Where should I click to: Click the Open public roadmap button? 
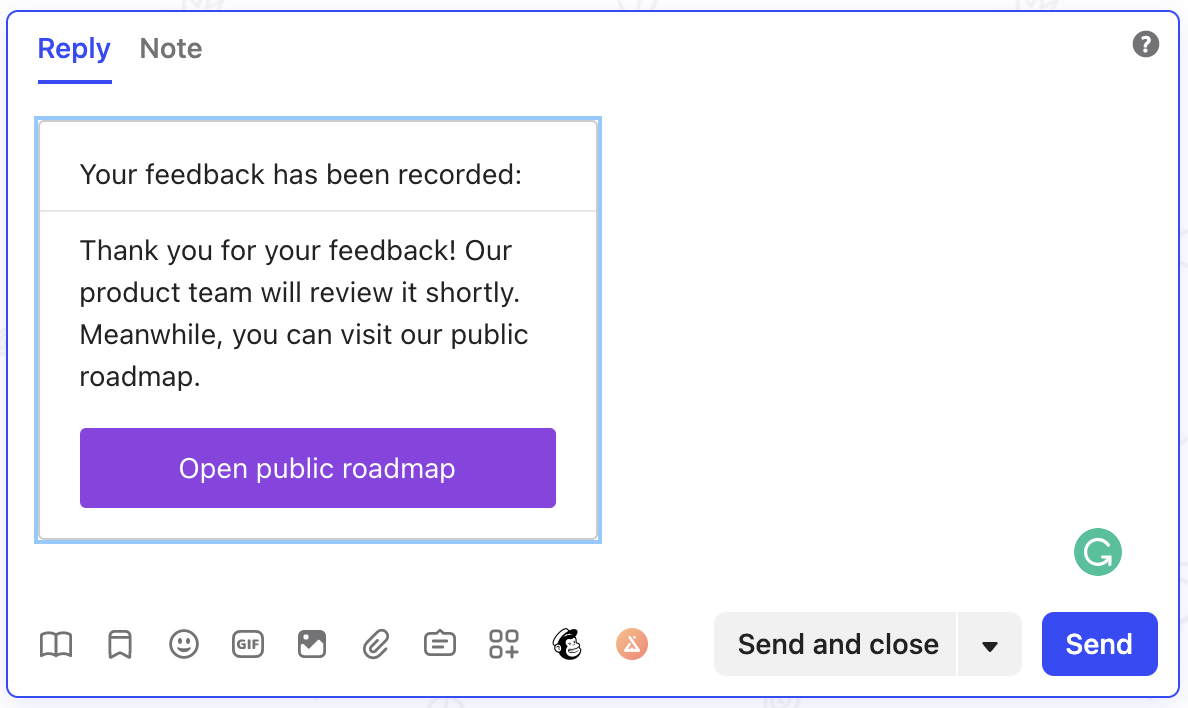coord(317,468)
